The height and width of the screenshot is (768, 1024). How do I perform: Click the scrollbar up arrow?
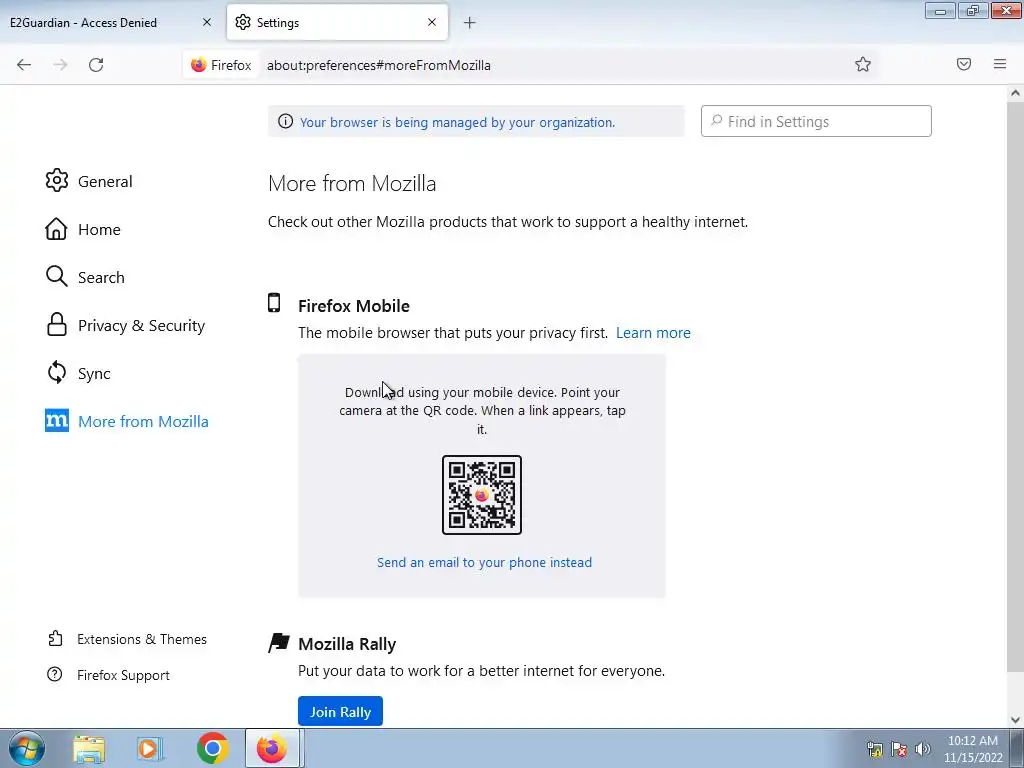1015,93
